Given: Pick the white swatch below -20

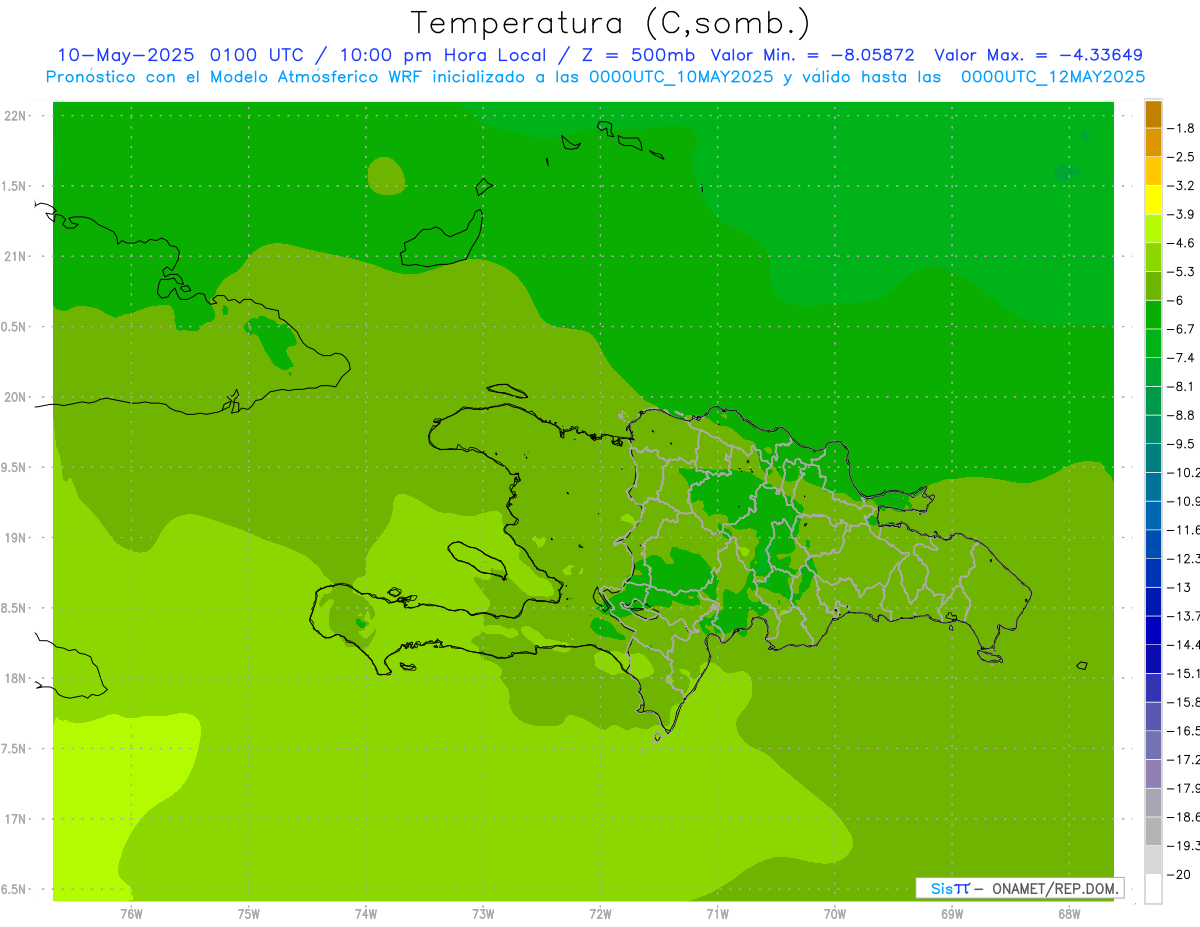Looking at the screenshot, I should coord(1153,888).
